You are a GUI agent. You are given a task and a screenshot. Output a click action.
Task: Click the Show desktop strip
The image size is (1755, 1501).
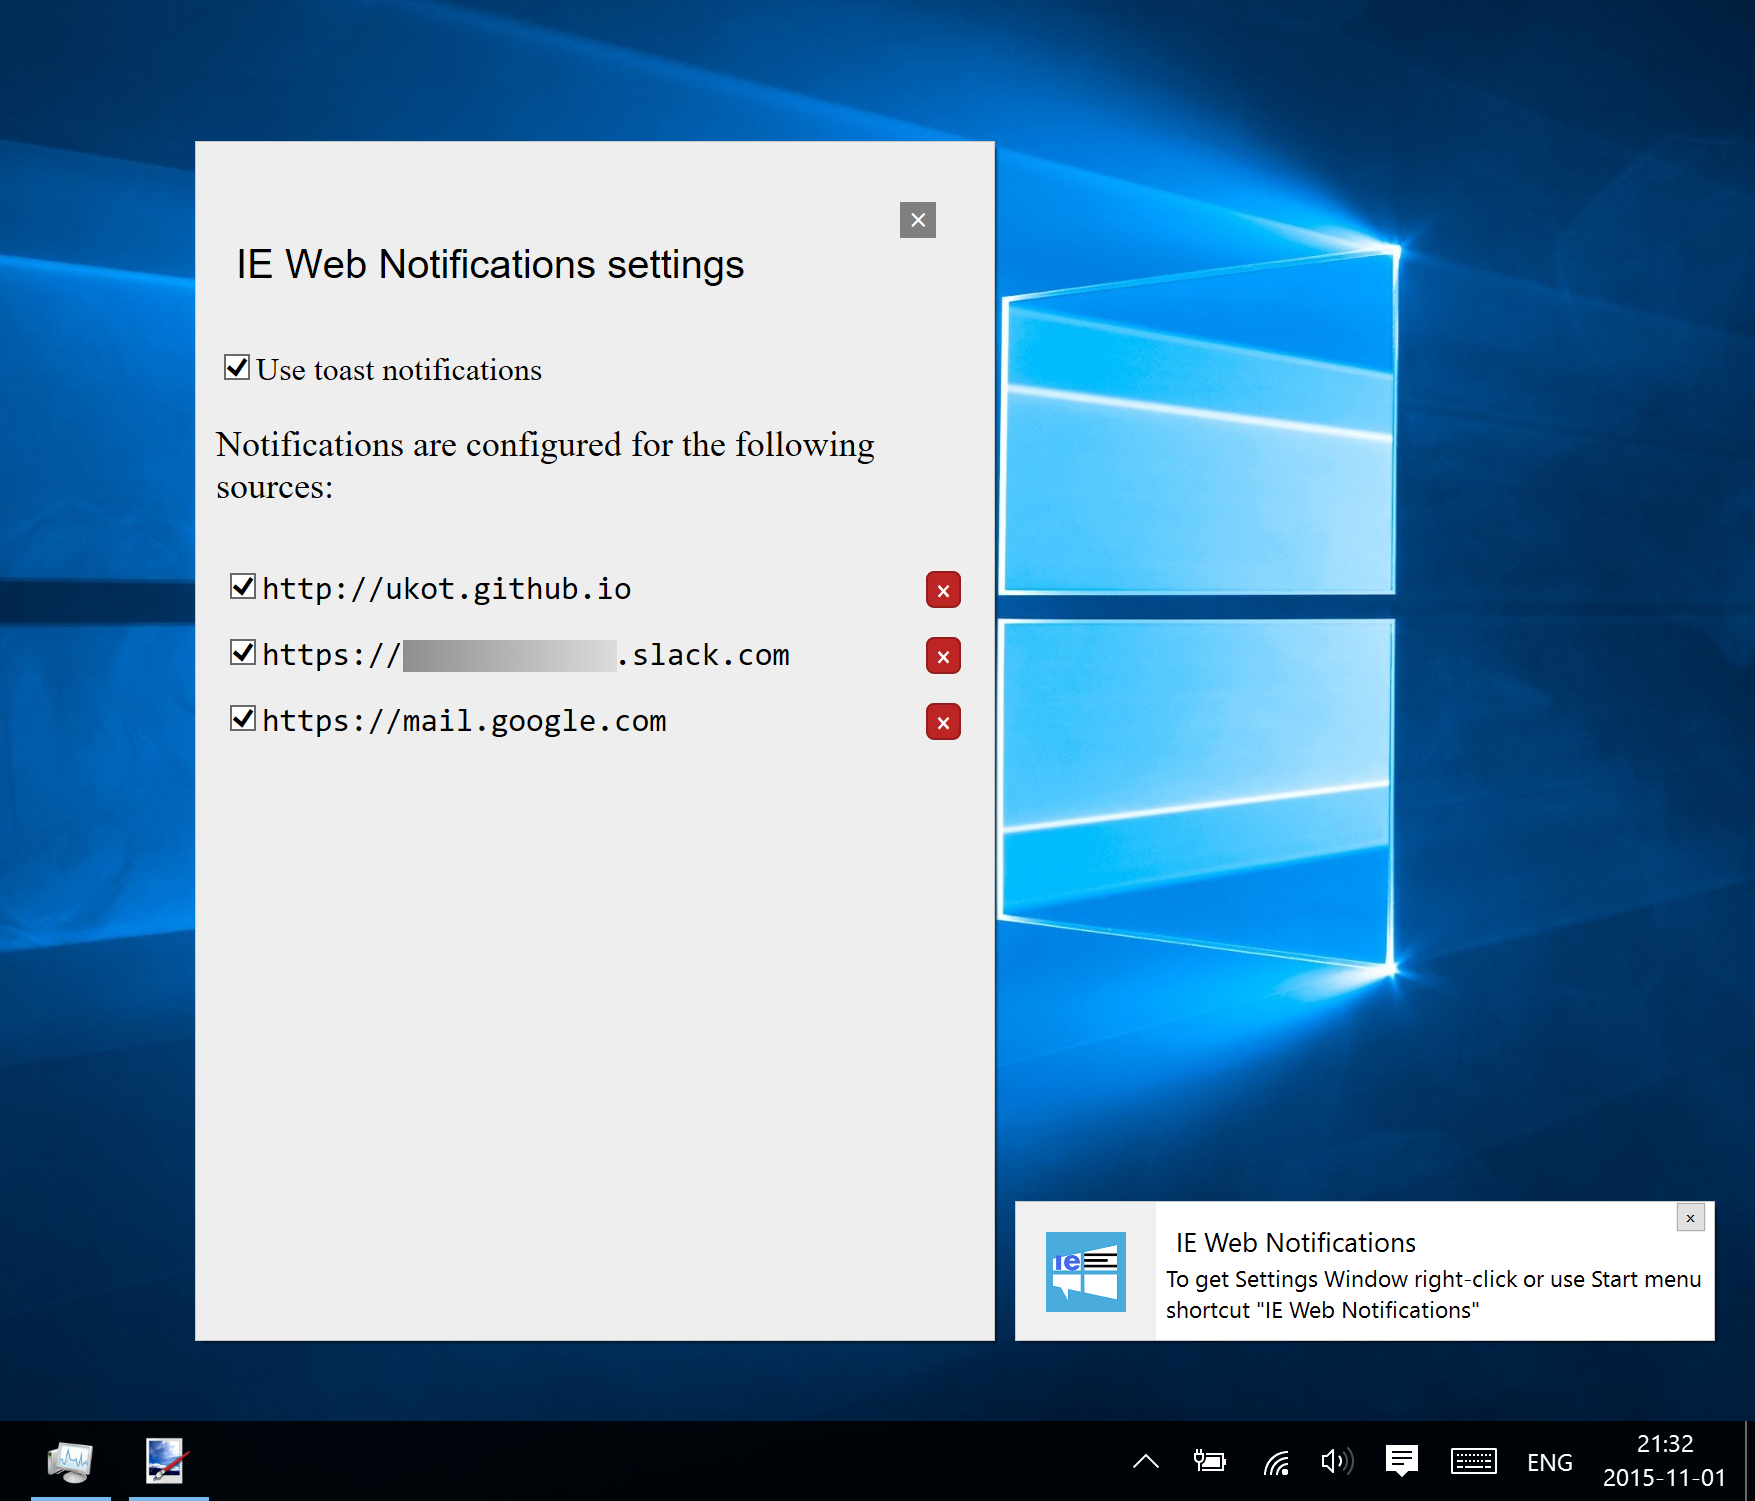pos(1749,1461)
